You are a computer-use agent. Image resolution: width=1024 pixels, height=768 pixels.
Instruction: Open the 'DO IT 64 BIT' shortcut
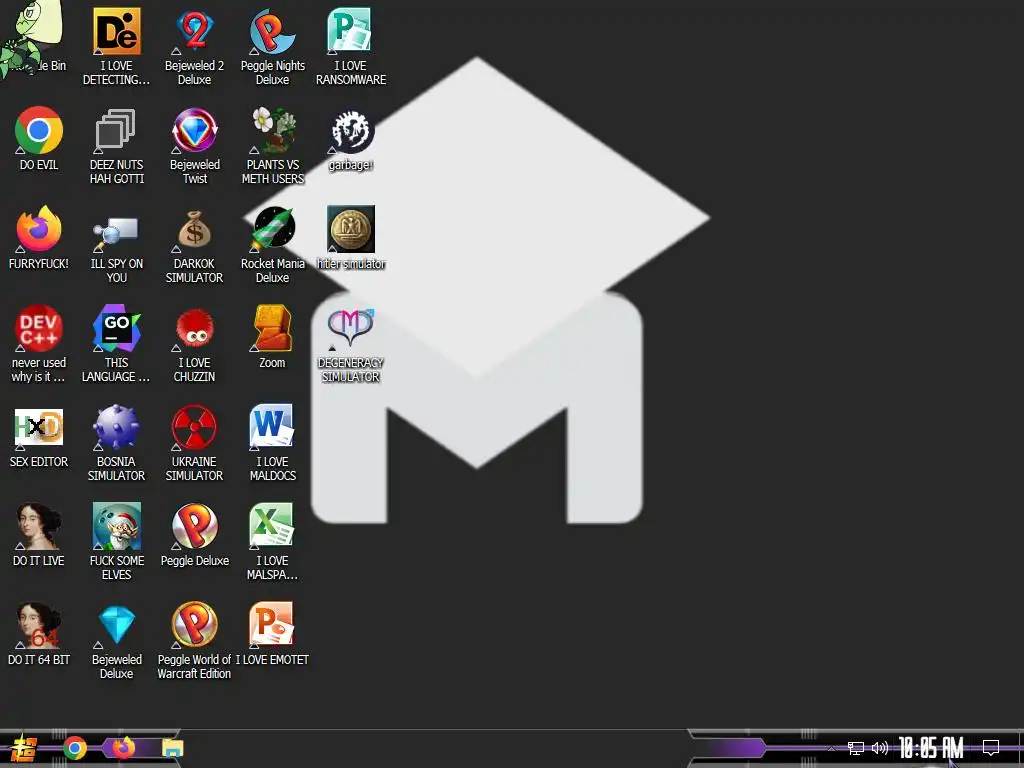[x=39, y=635]
